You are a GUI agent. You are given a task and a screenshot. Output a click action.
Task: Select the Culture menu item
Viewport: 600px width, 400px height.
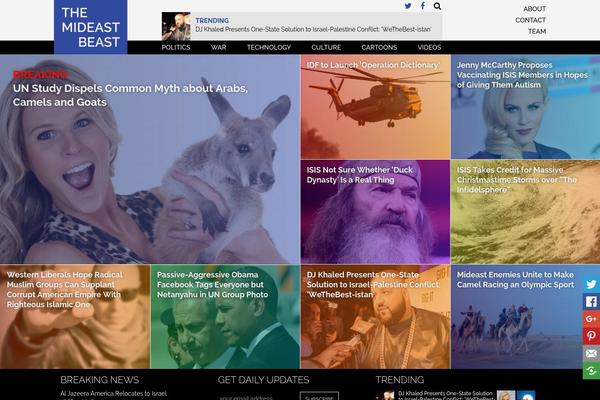pyautogui.click(x=326, y=47)
